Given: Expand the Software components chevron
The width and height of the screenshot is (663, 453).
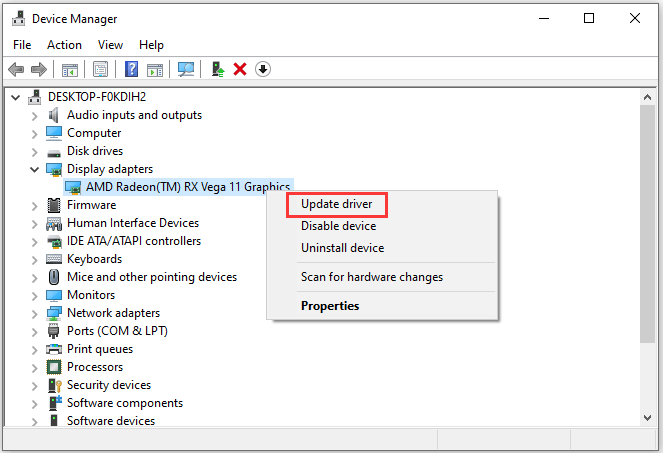Looking at the screenshot, I should 35,404.
